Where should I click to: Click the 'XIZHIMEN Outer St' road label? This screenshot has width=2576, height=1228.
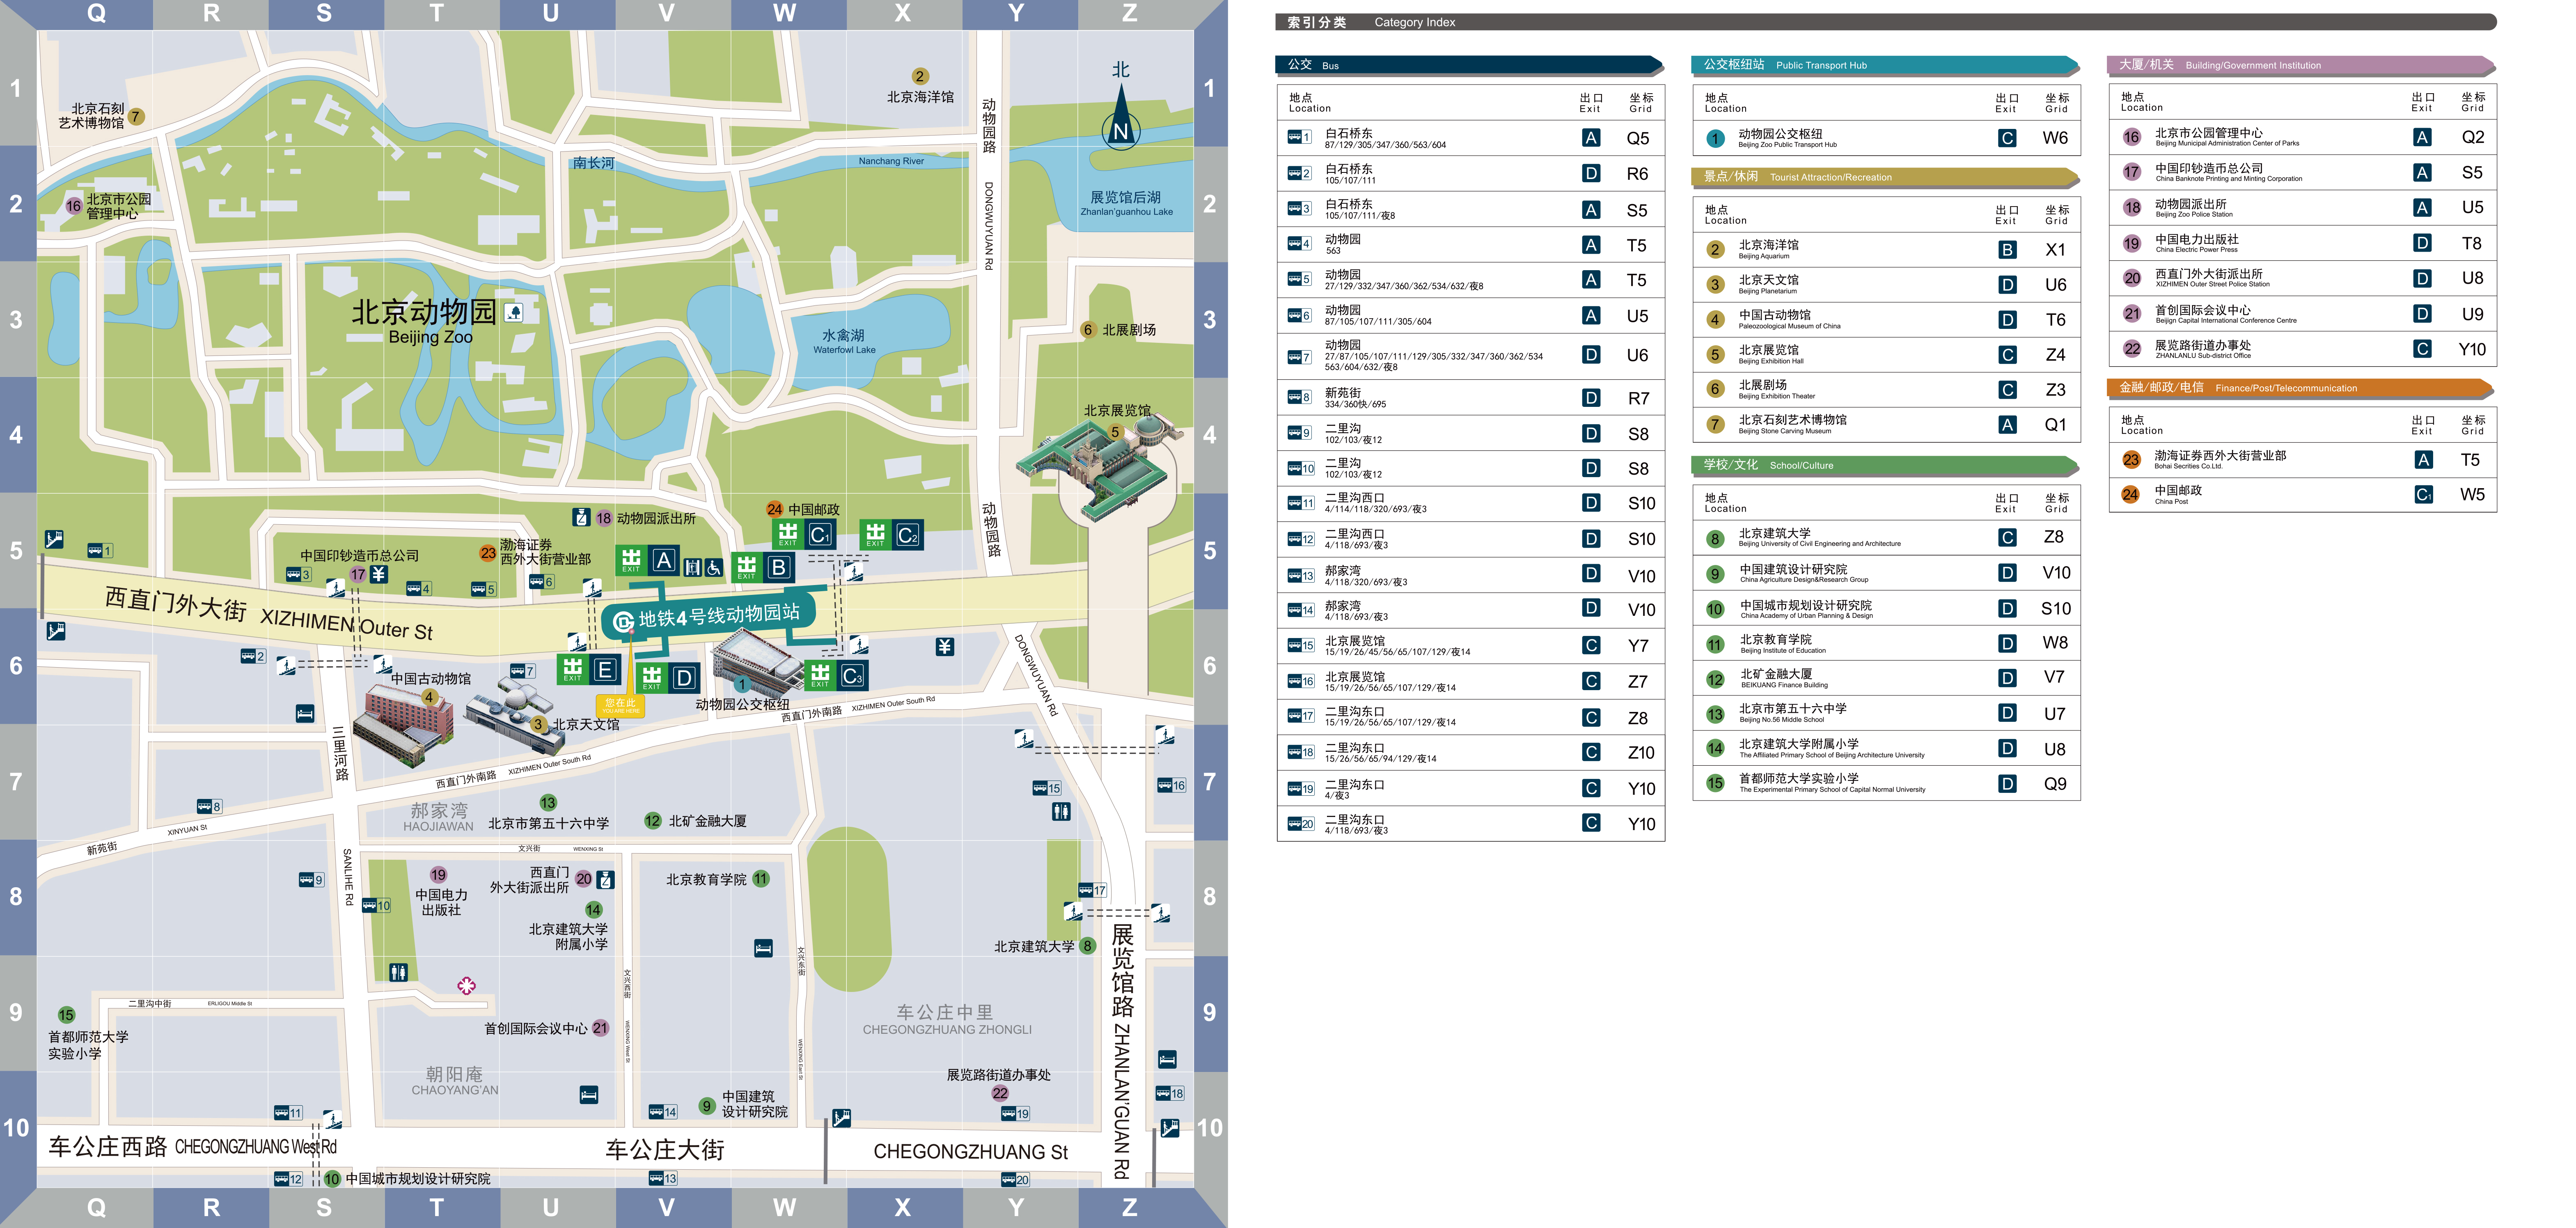346,624
